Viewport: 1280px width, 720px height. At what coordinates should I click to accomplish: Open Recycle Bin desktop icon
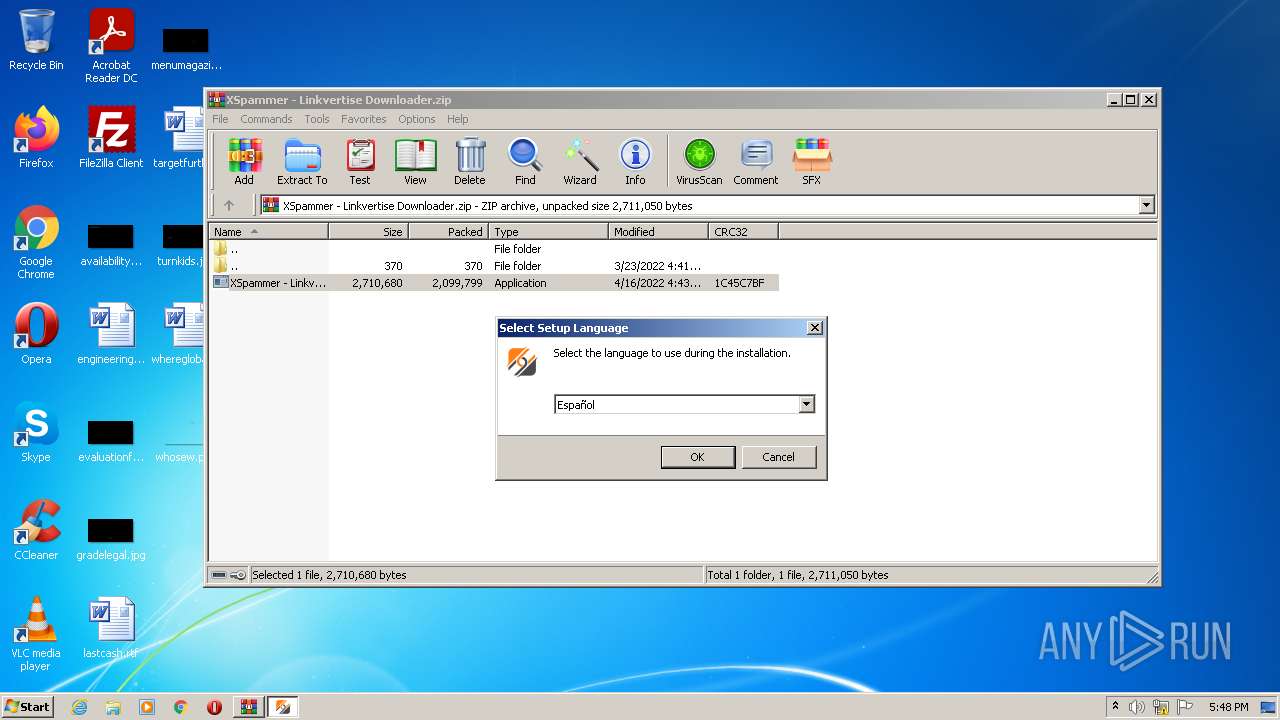(x=36, y=40)
